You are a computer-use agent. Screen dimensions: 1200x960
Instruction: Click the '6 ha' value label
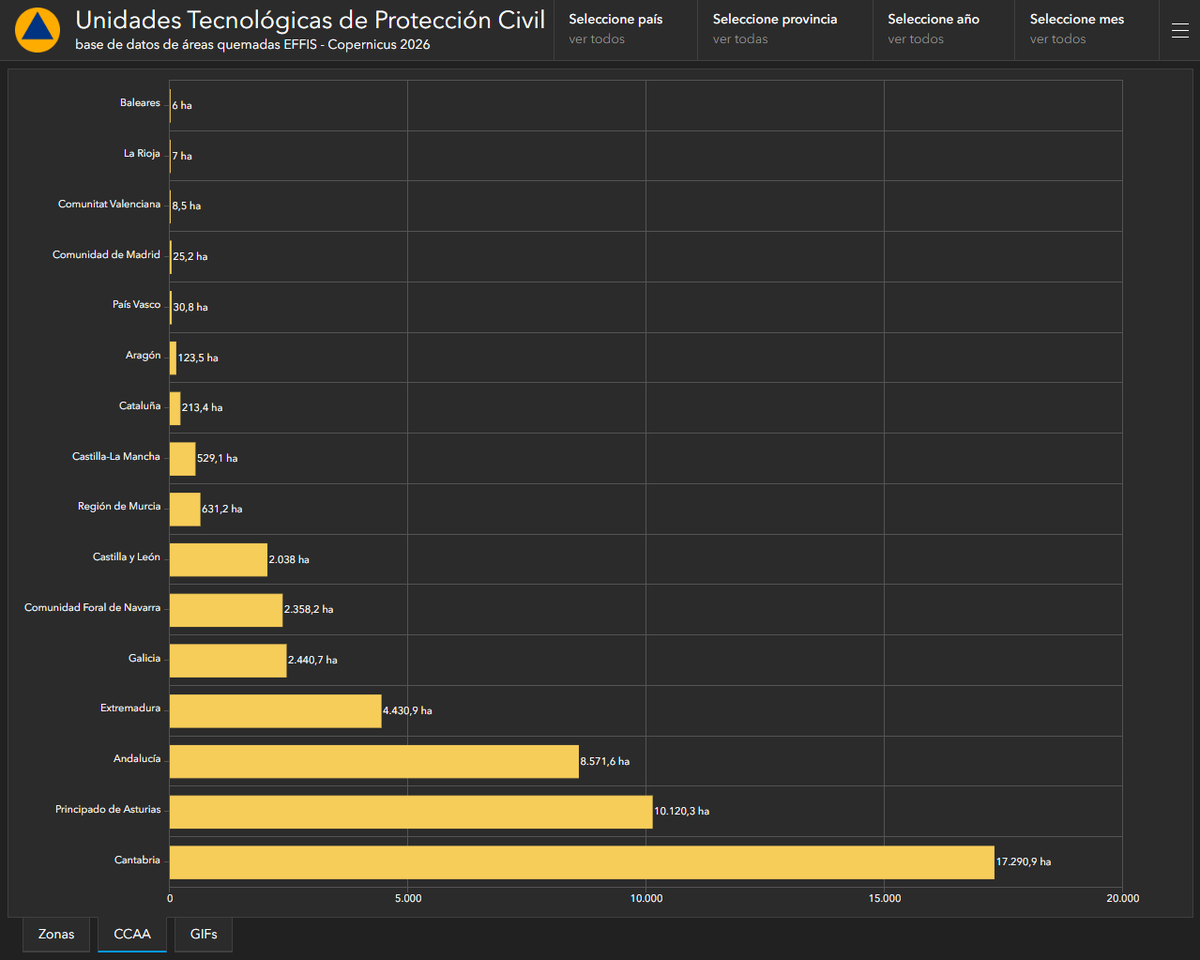(182, 105)
